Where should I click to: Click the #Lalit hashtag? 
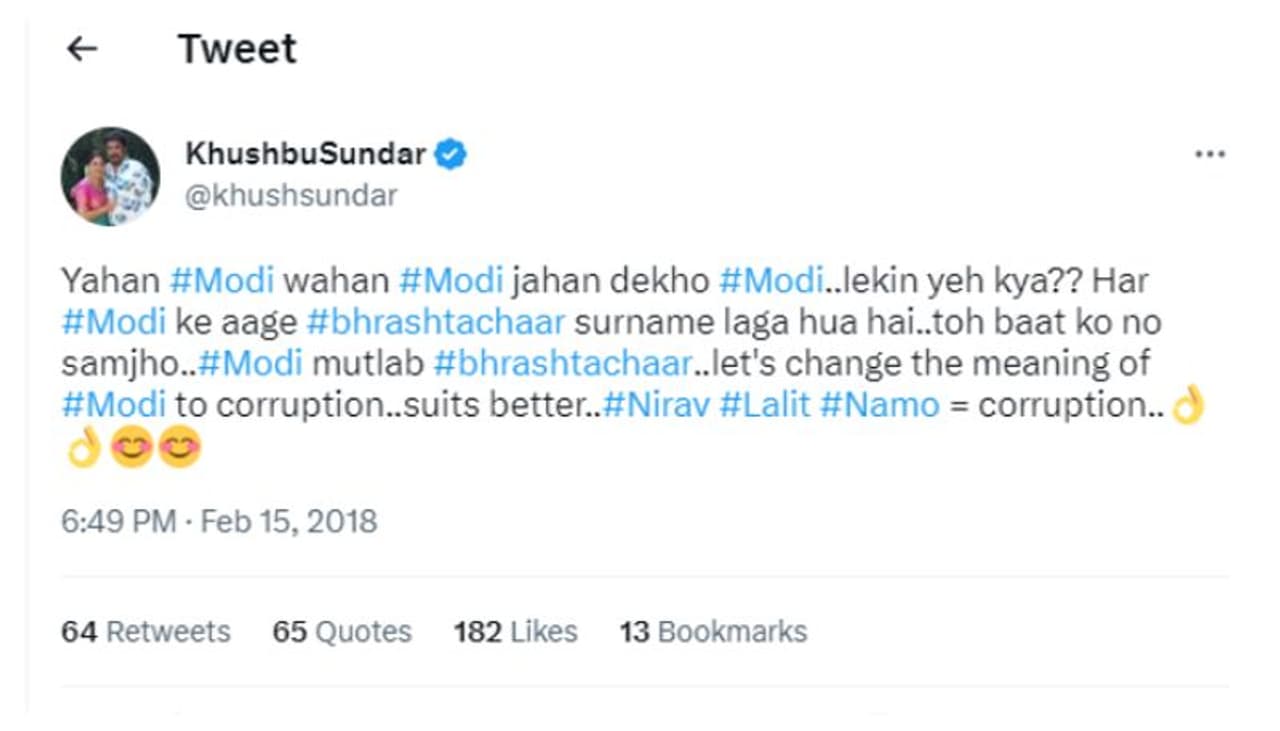coord(764,405)
